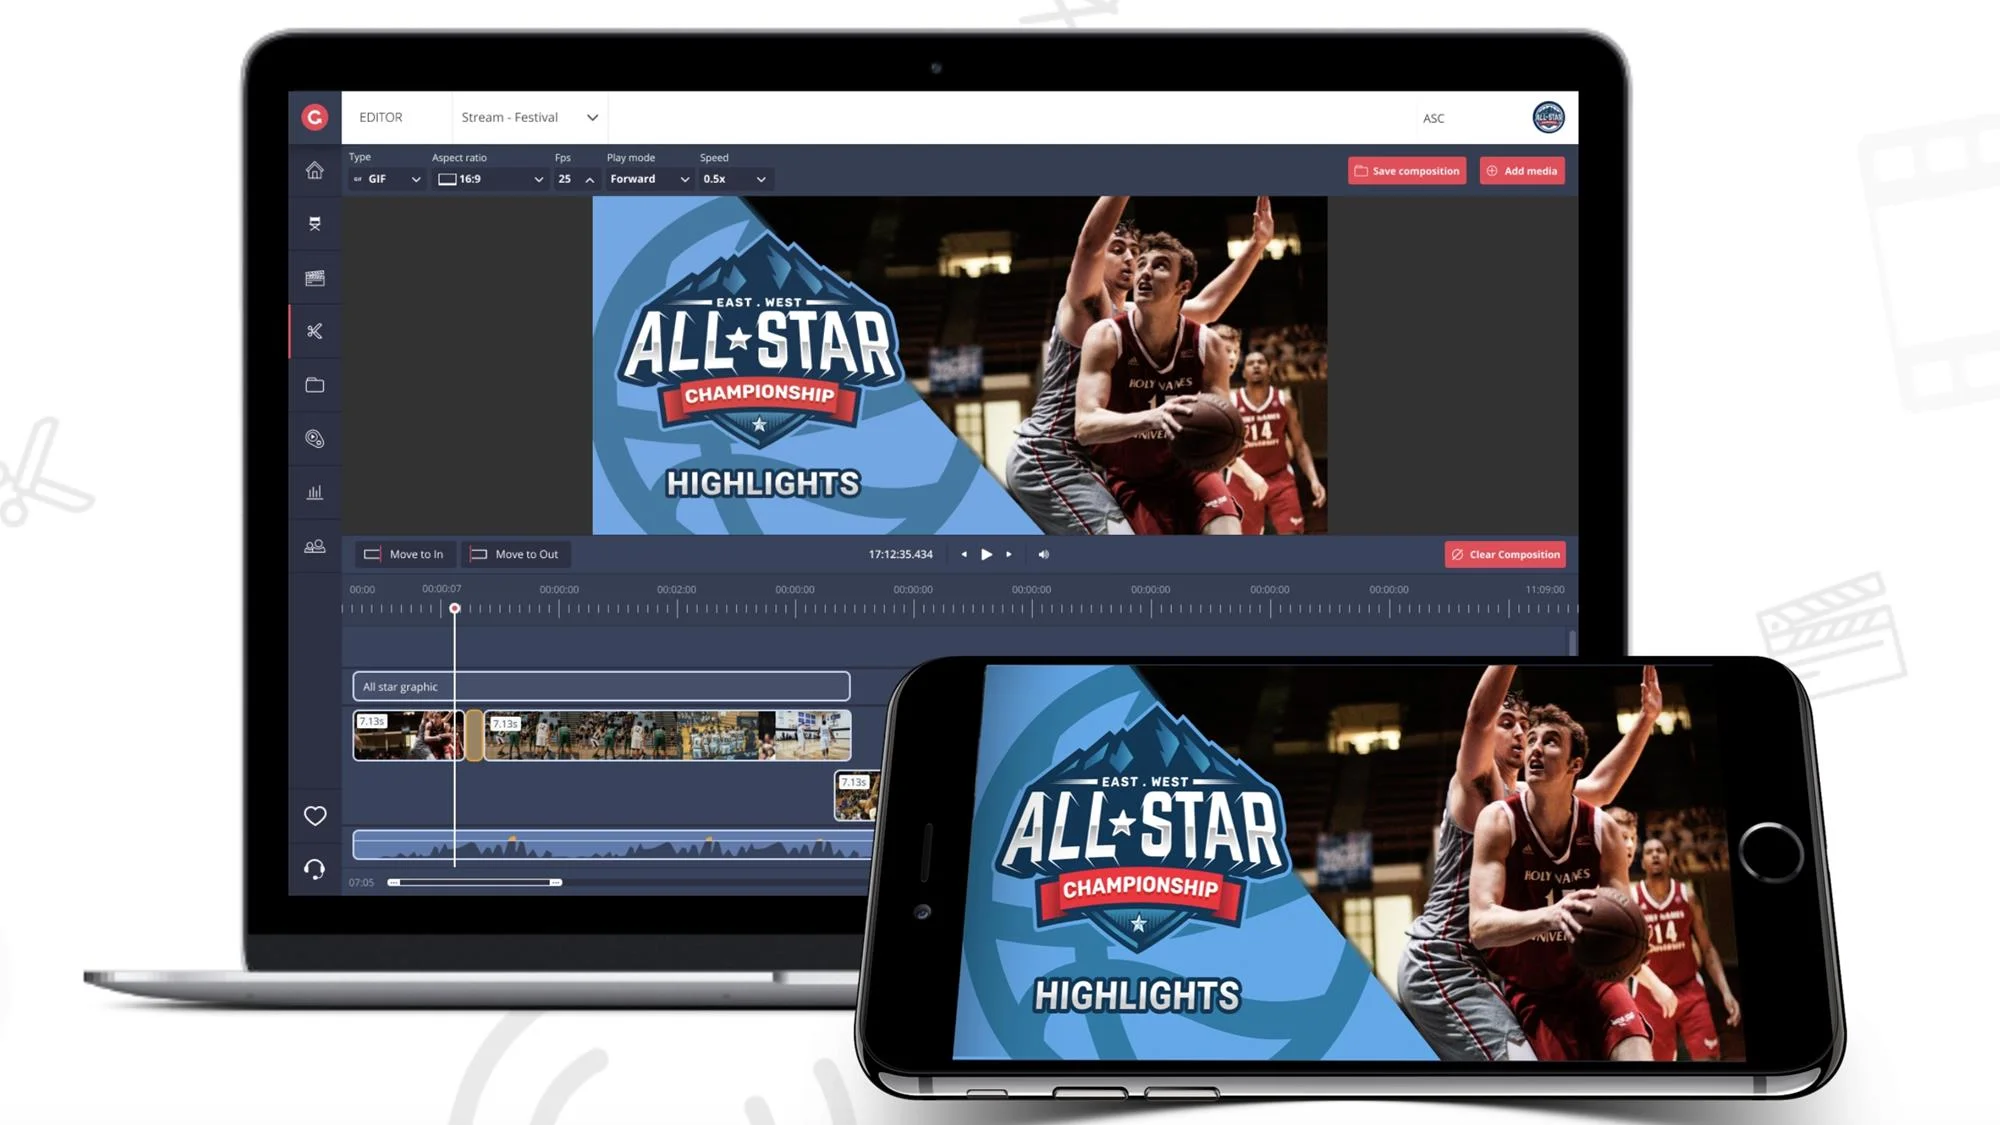Click the red app logo icon
The height and width of the screenshot is (1125, 2000).
click(x=314, y=117)
